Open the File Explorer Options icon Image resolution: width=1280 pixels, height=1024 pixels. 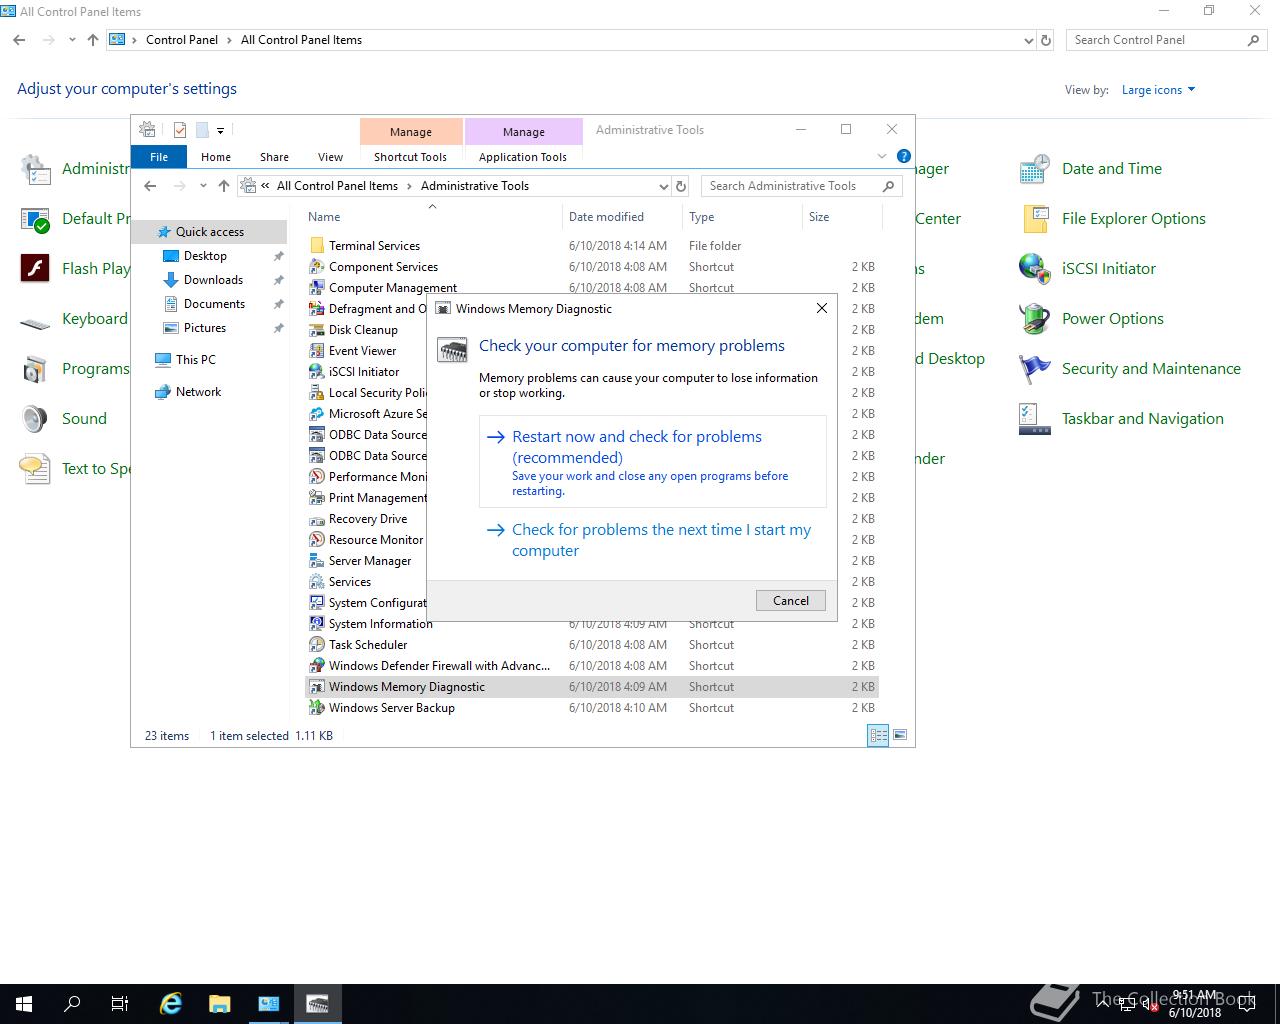click(x=1034, y=219)
